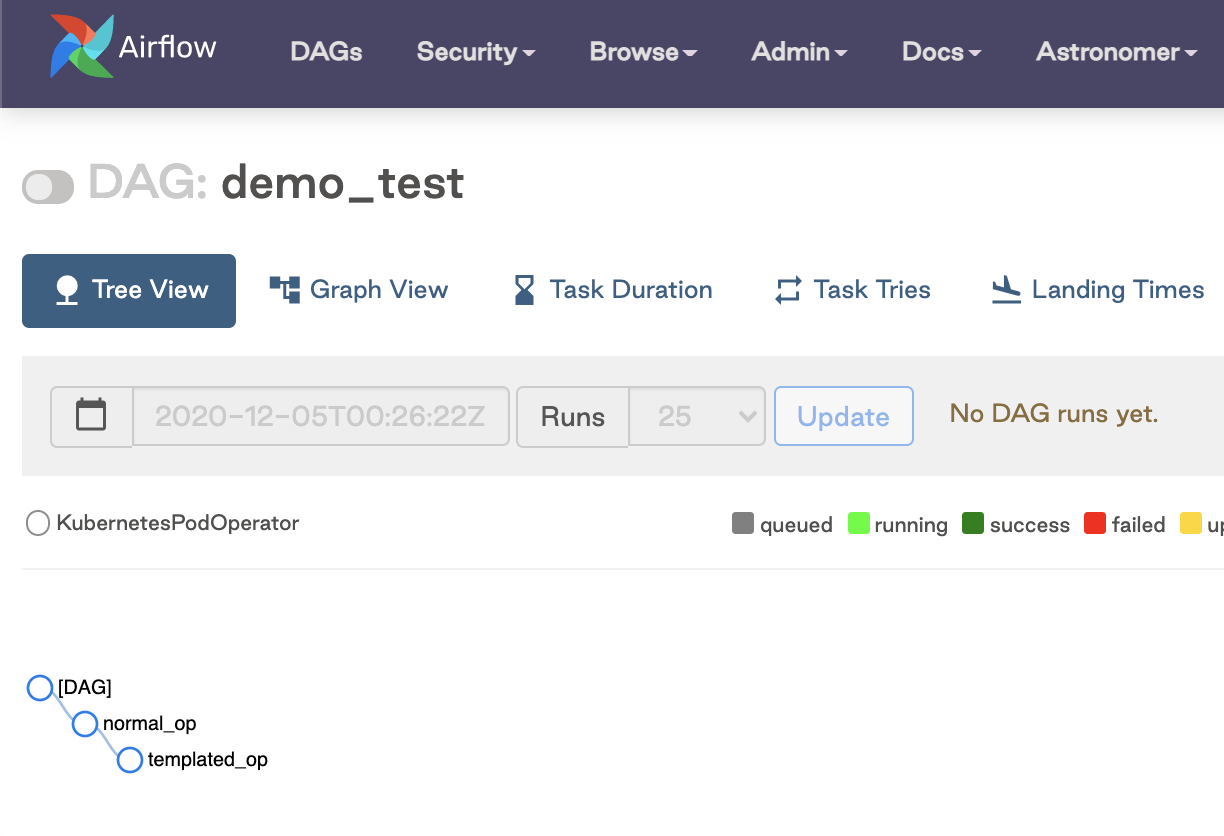Click the failed status red swatch
The height and width of the screenshot is (836, 1224).
(1095, 523)
